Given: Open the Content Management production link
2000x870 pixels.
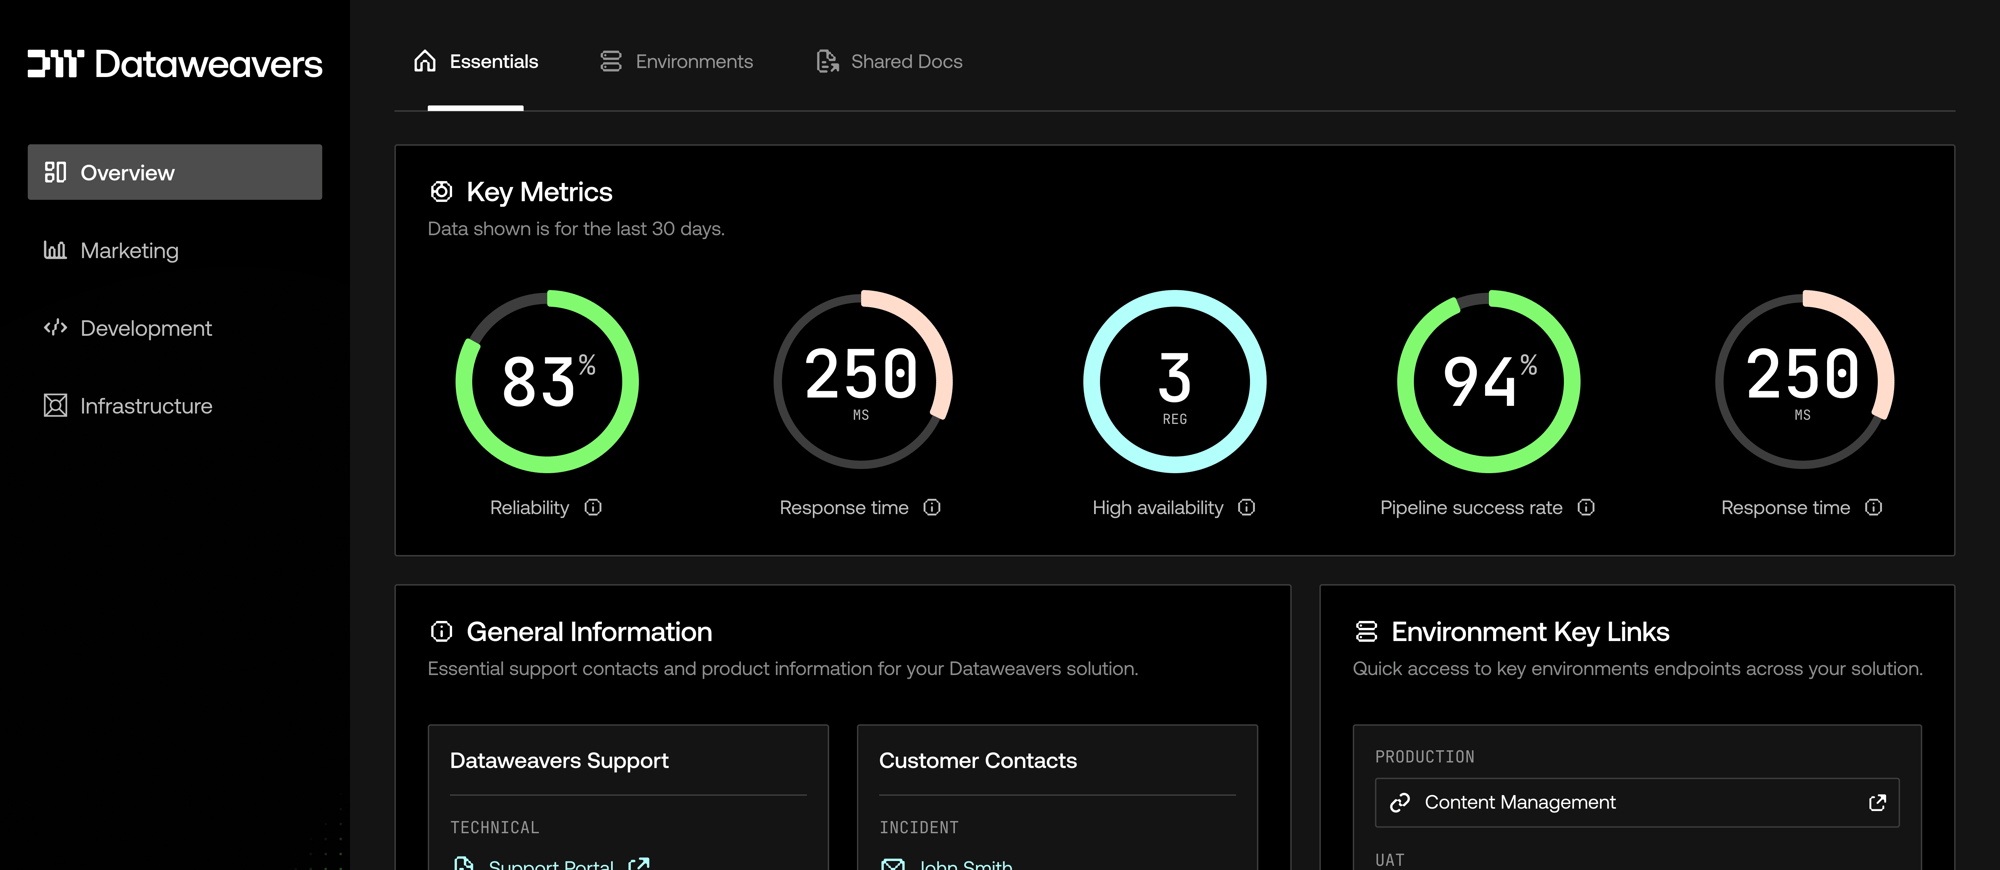Looking at the screenshot, I should click(1519, 802).
